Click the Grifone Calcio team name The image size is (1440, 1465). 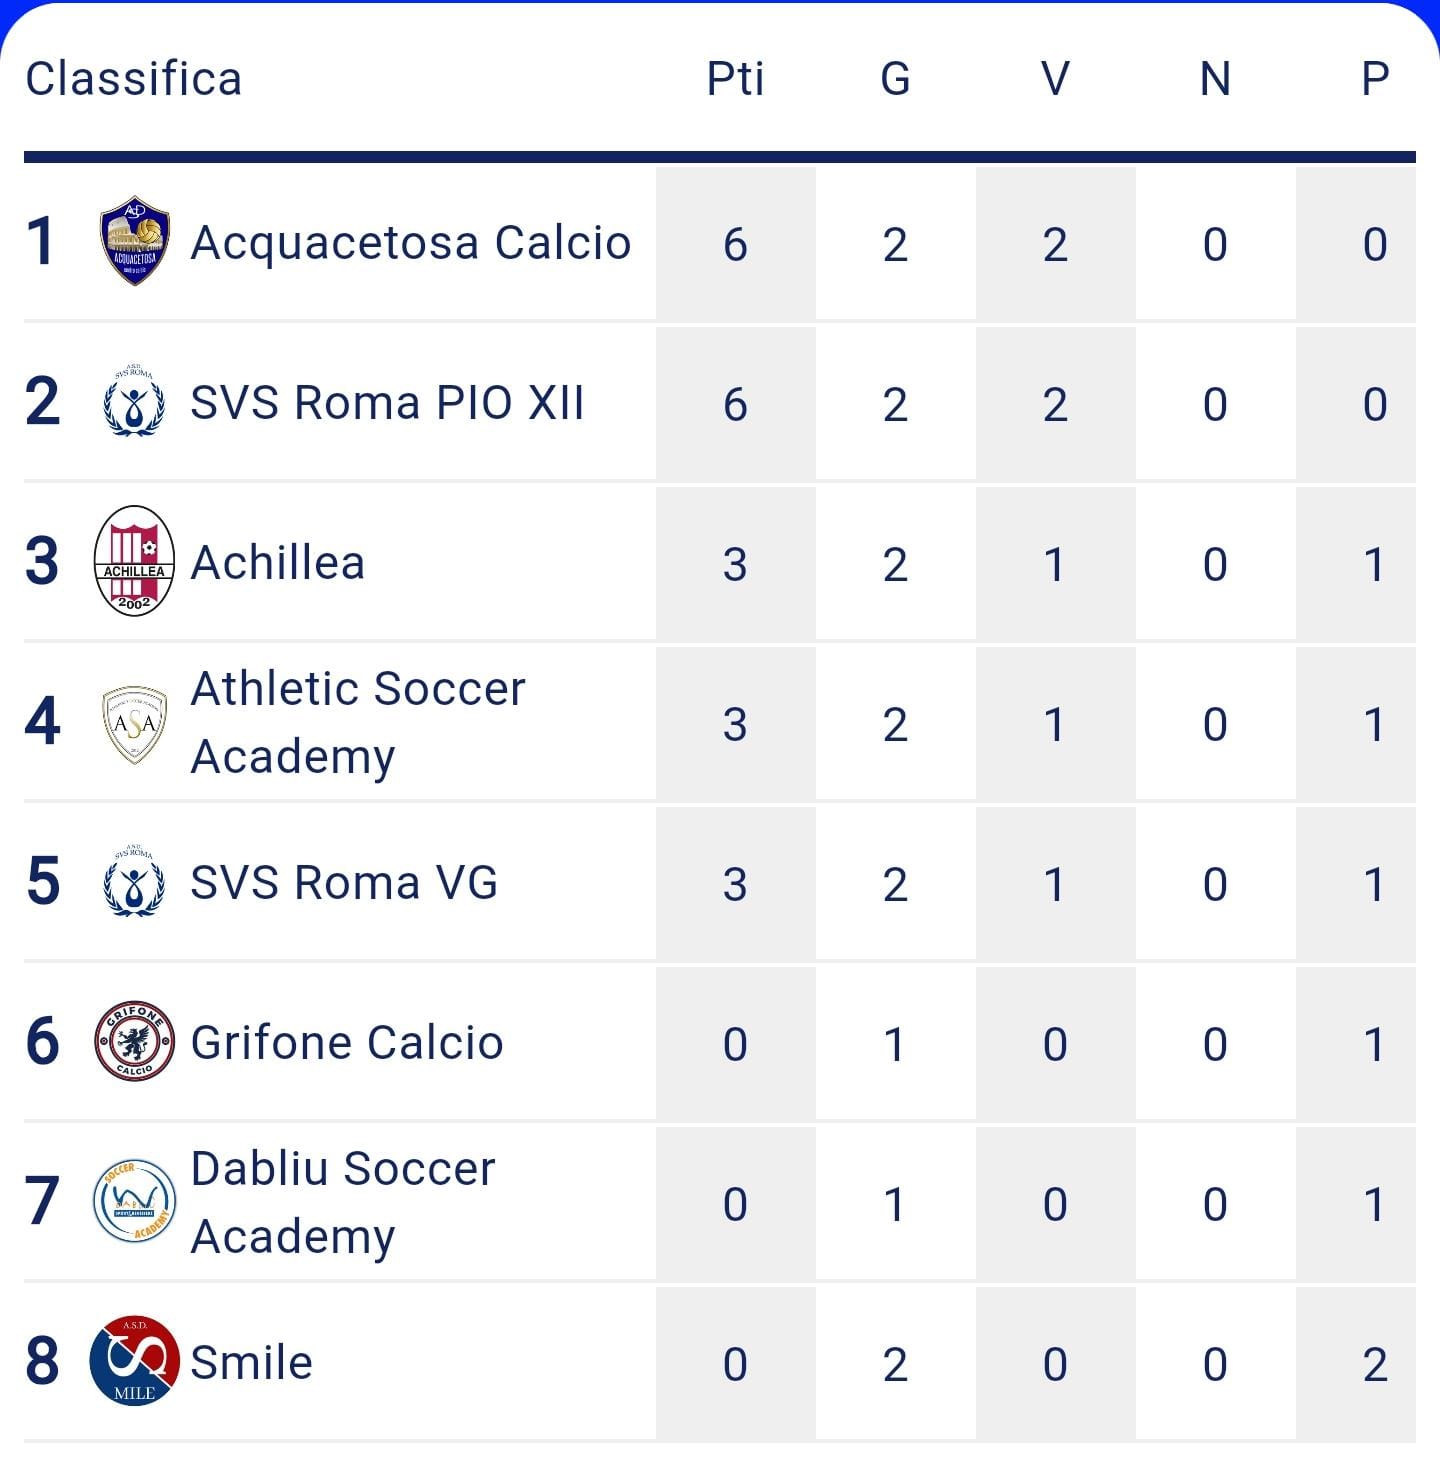pyautogui.click(x=346, y=1043)
